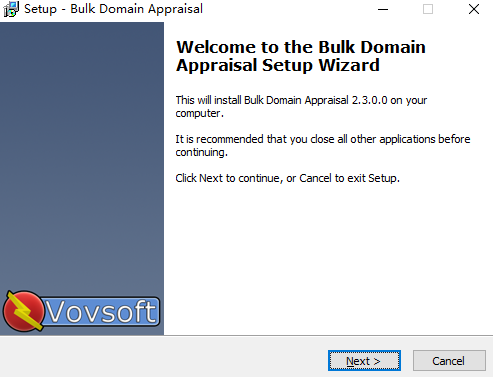Image resolution: width=493 pixels, height=377 pixels.
Task: Click the grayed-out maximize button
Action: pyautogui.click(x=428, y=9)
